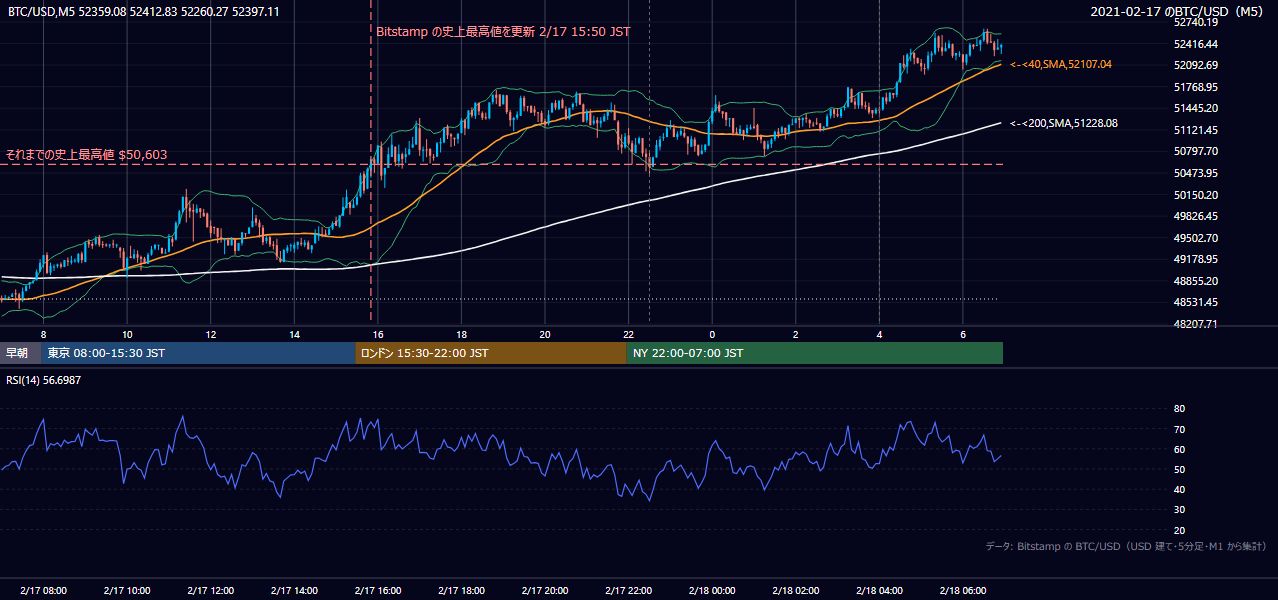Click the 'Bitstamp の史上最高値を更新 2/17 15:50 JST' annotation

[x=503, y=32]
